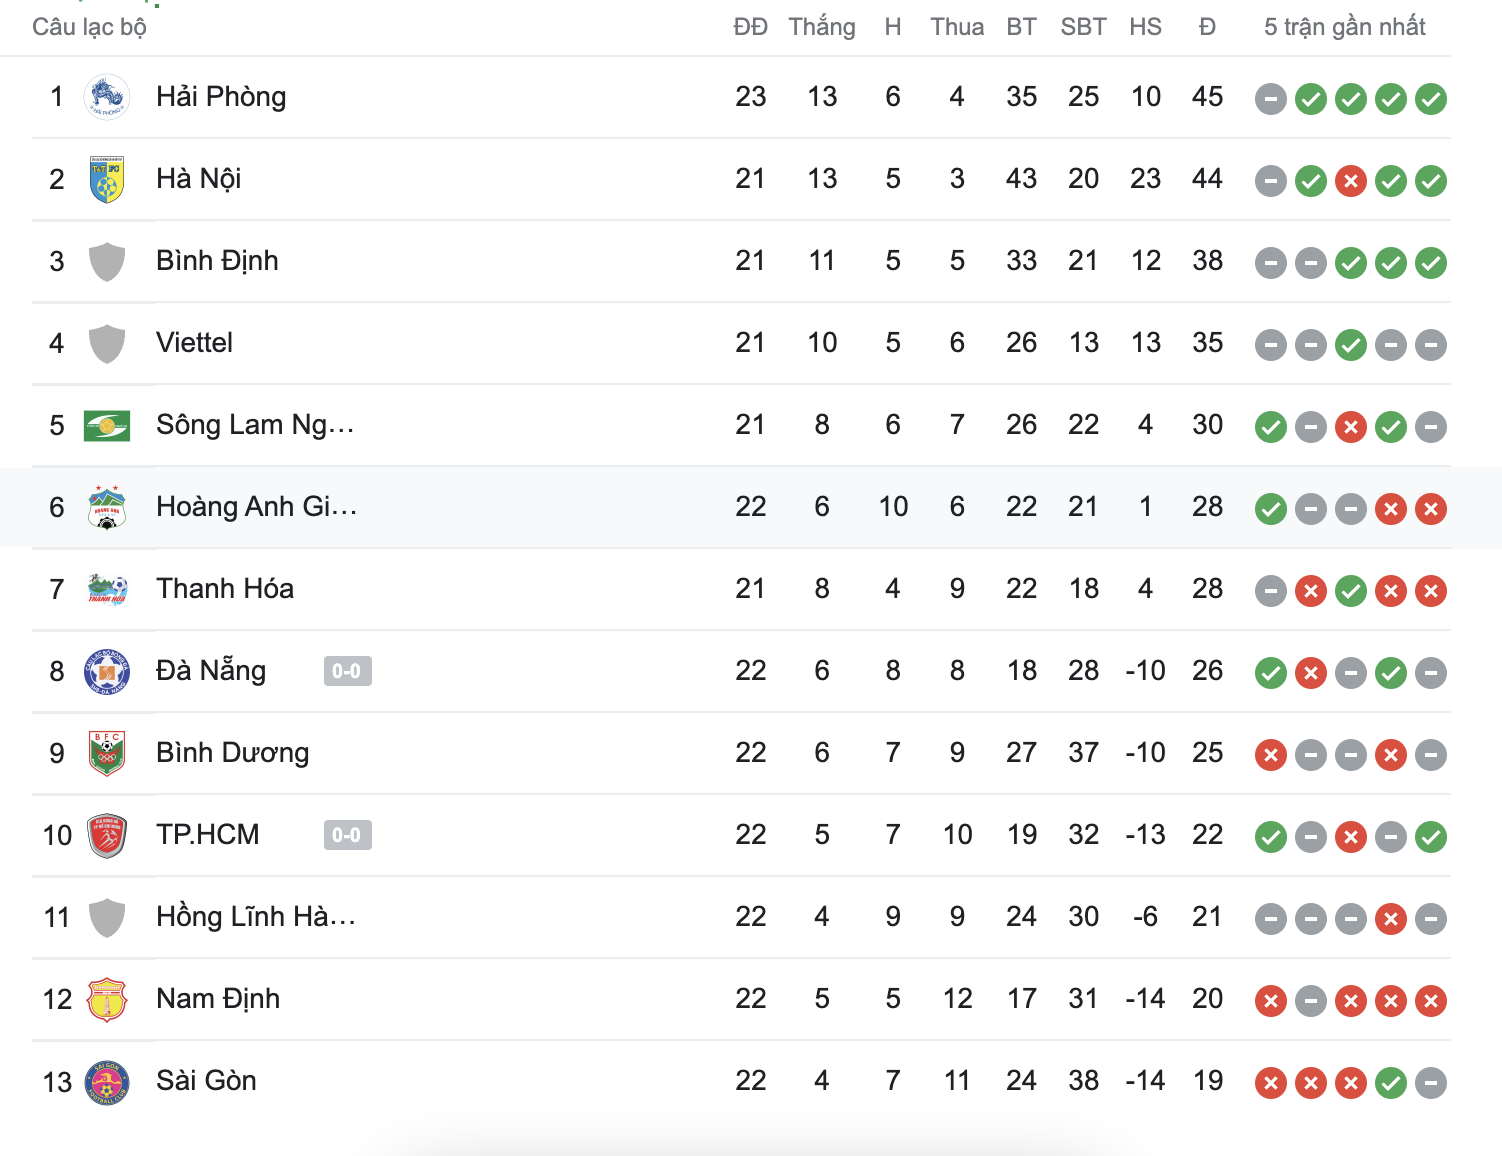
Task: Click Hà Nội's red loss result icon
Action: 1351,181
